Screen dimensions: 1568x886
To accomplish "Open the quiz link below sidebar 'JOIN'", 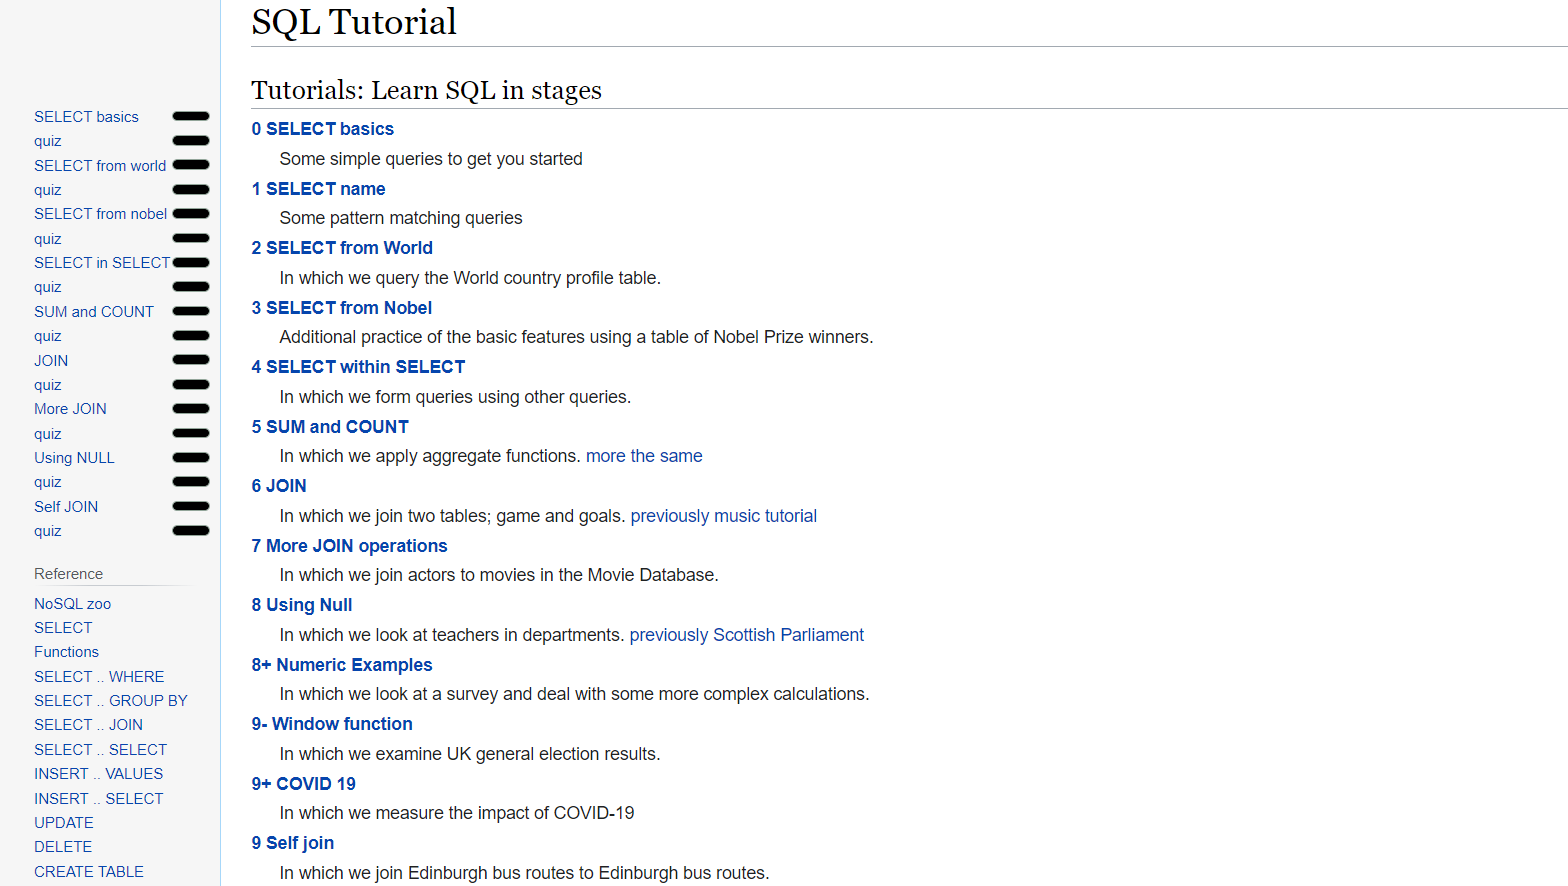I will (47, 385).
